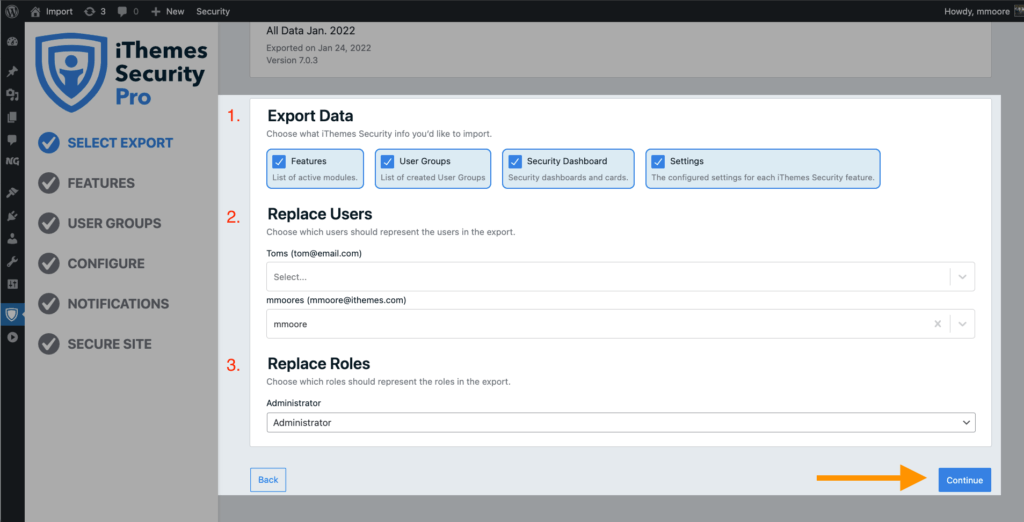
Task: Open the Settings sliders icon
Action: [x=12, y=284]
